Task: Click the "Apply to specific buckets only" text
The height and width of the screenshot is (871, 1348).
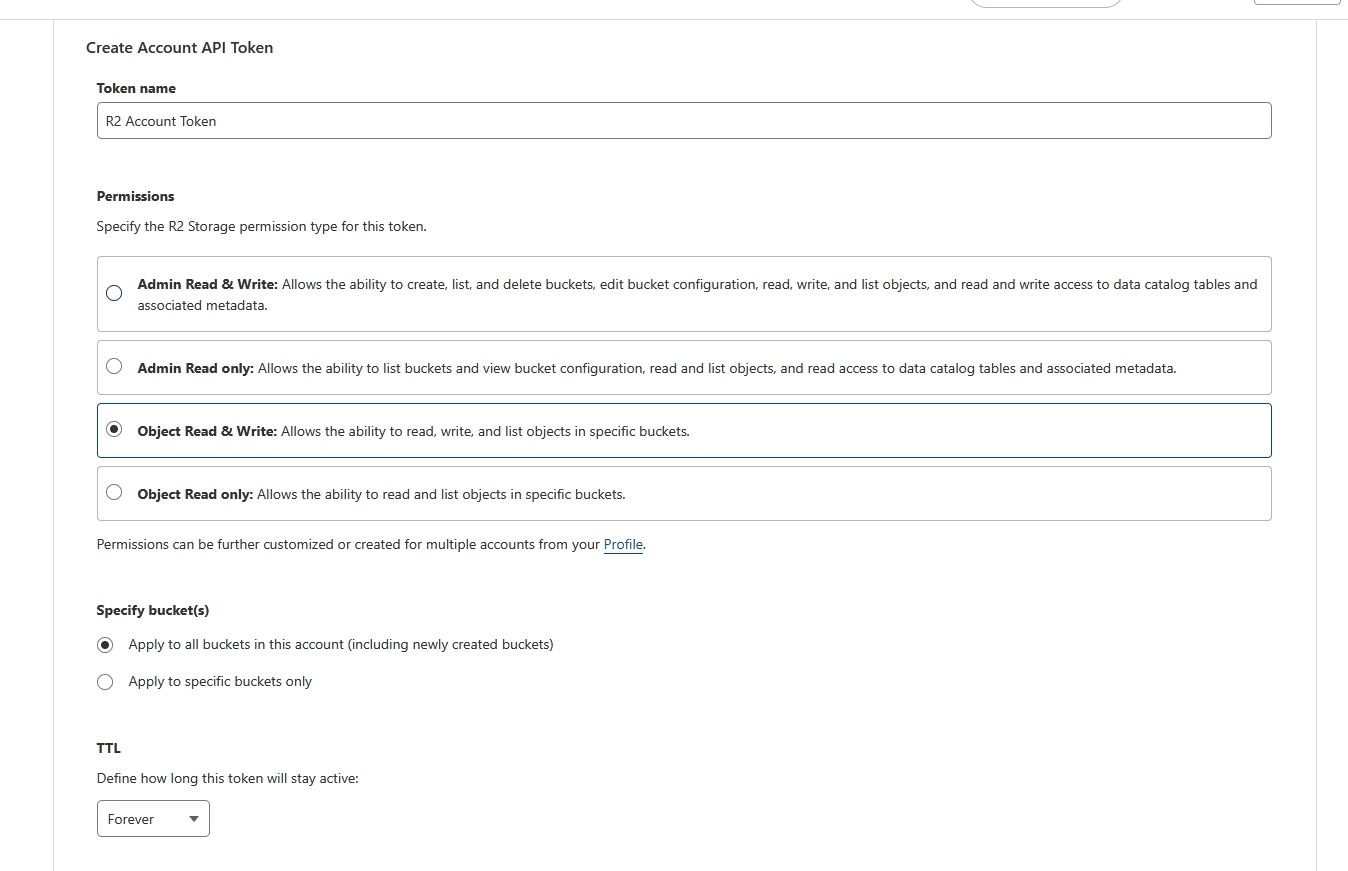Action: point(220,682)
